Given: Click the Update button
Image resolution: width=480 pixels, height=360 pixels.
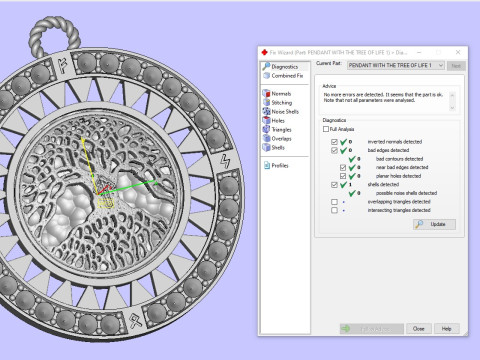Looking at the screenshot, I should point(434,224).
